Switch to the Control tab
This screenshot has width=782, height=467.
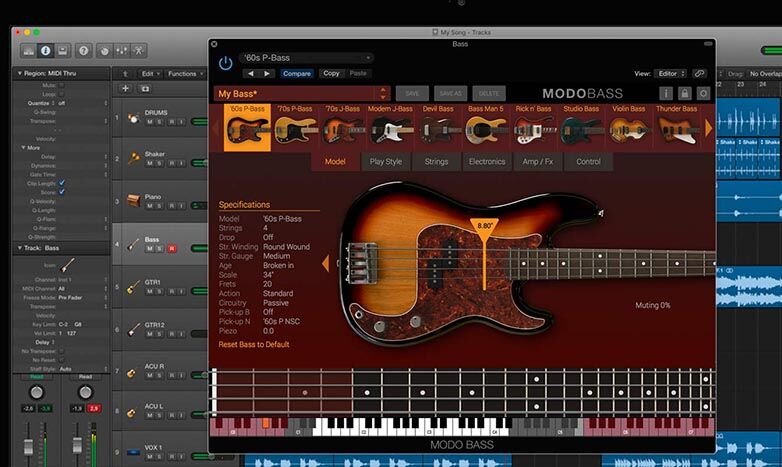click(x=588, y=162)
